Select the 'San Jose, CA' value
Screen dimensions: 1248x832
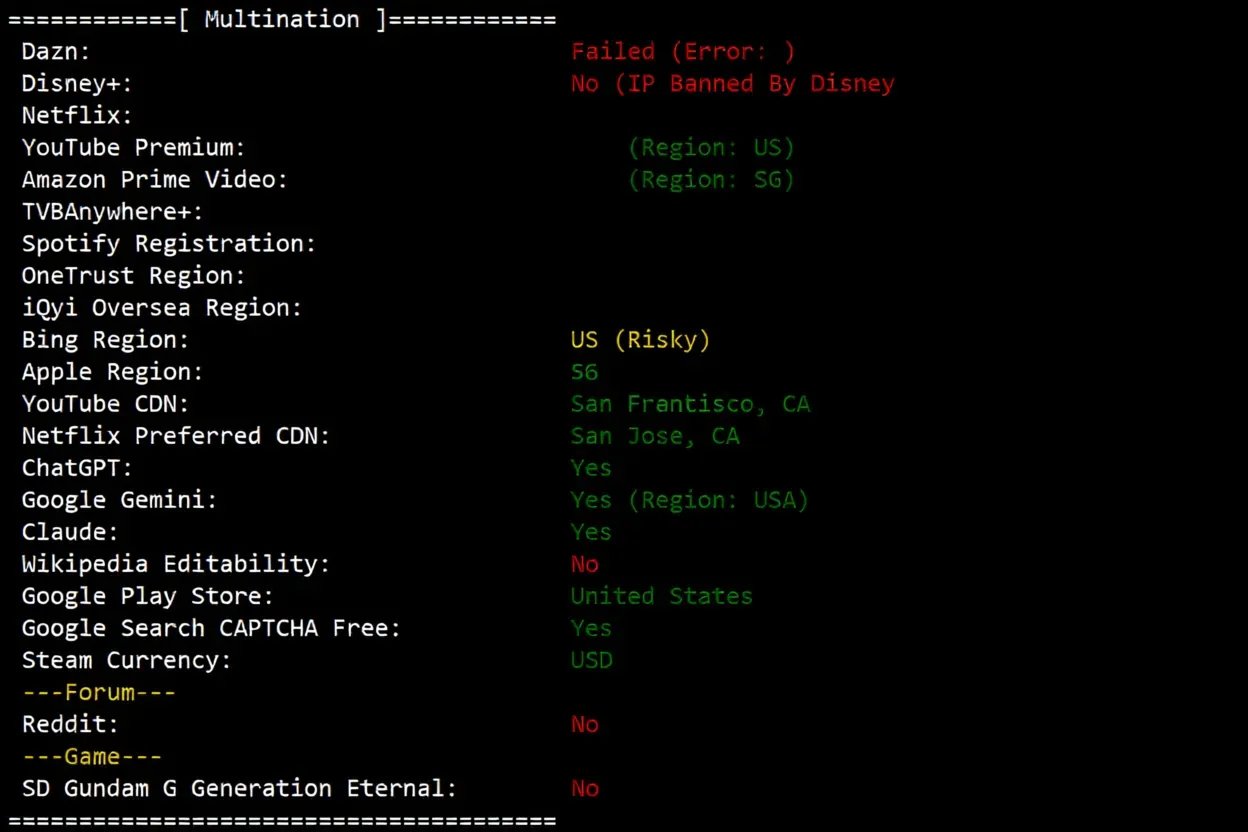click(655, 436)
